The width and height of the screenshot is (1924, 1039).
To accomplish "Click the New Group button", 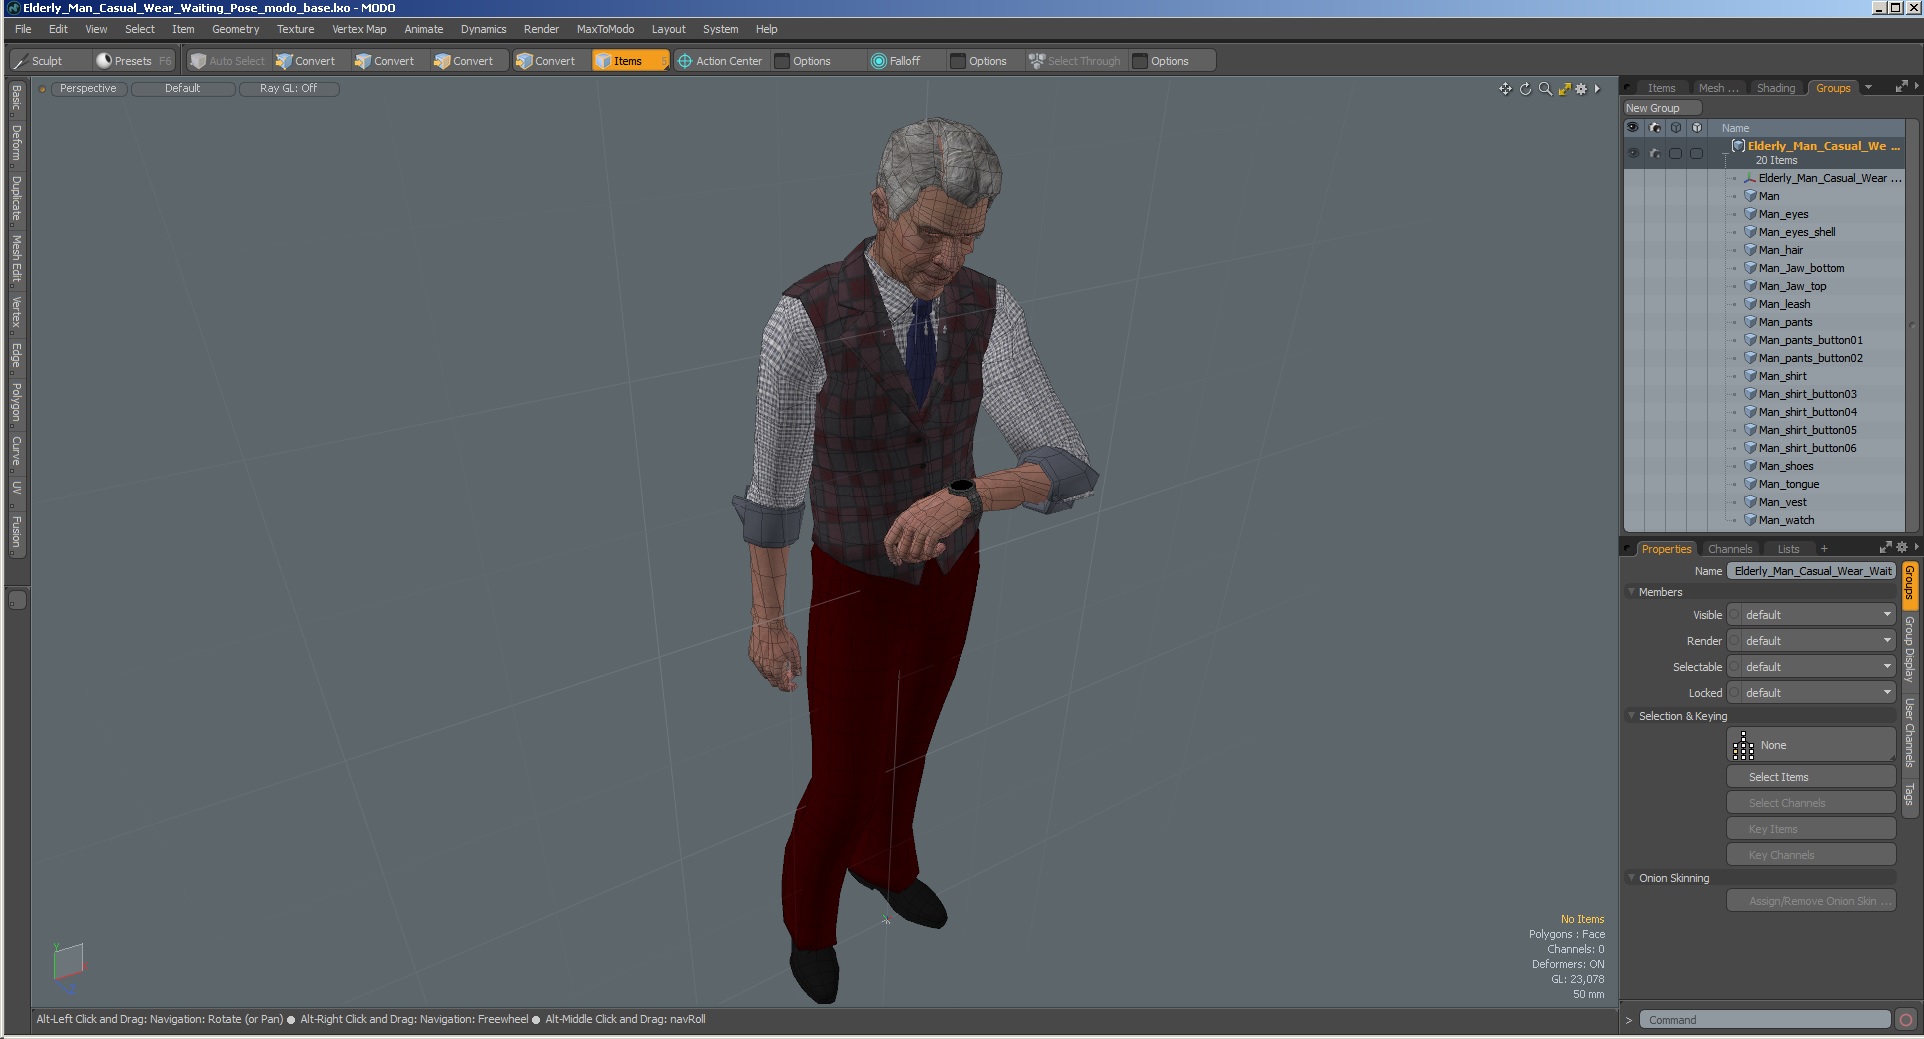I will pos(1662,108).
